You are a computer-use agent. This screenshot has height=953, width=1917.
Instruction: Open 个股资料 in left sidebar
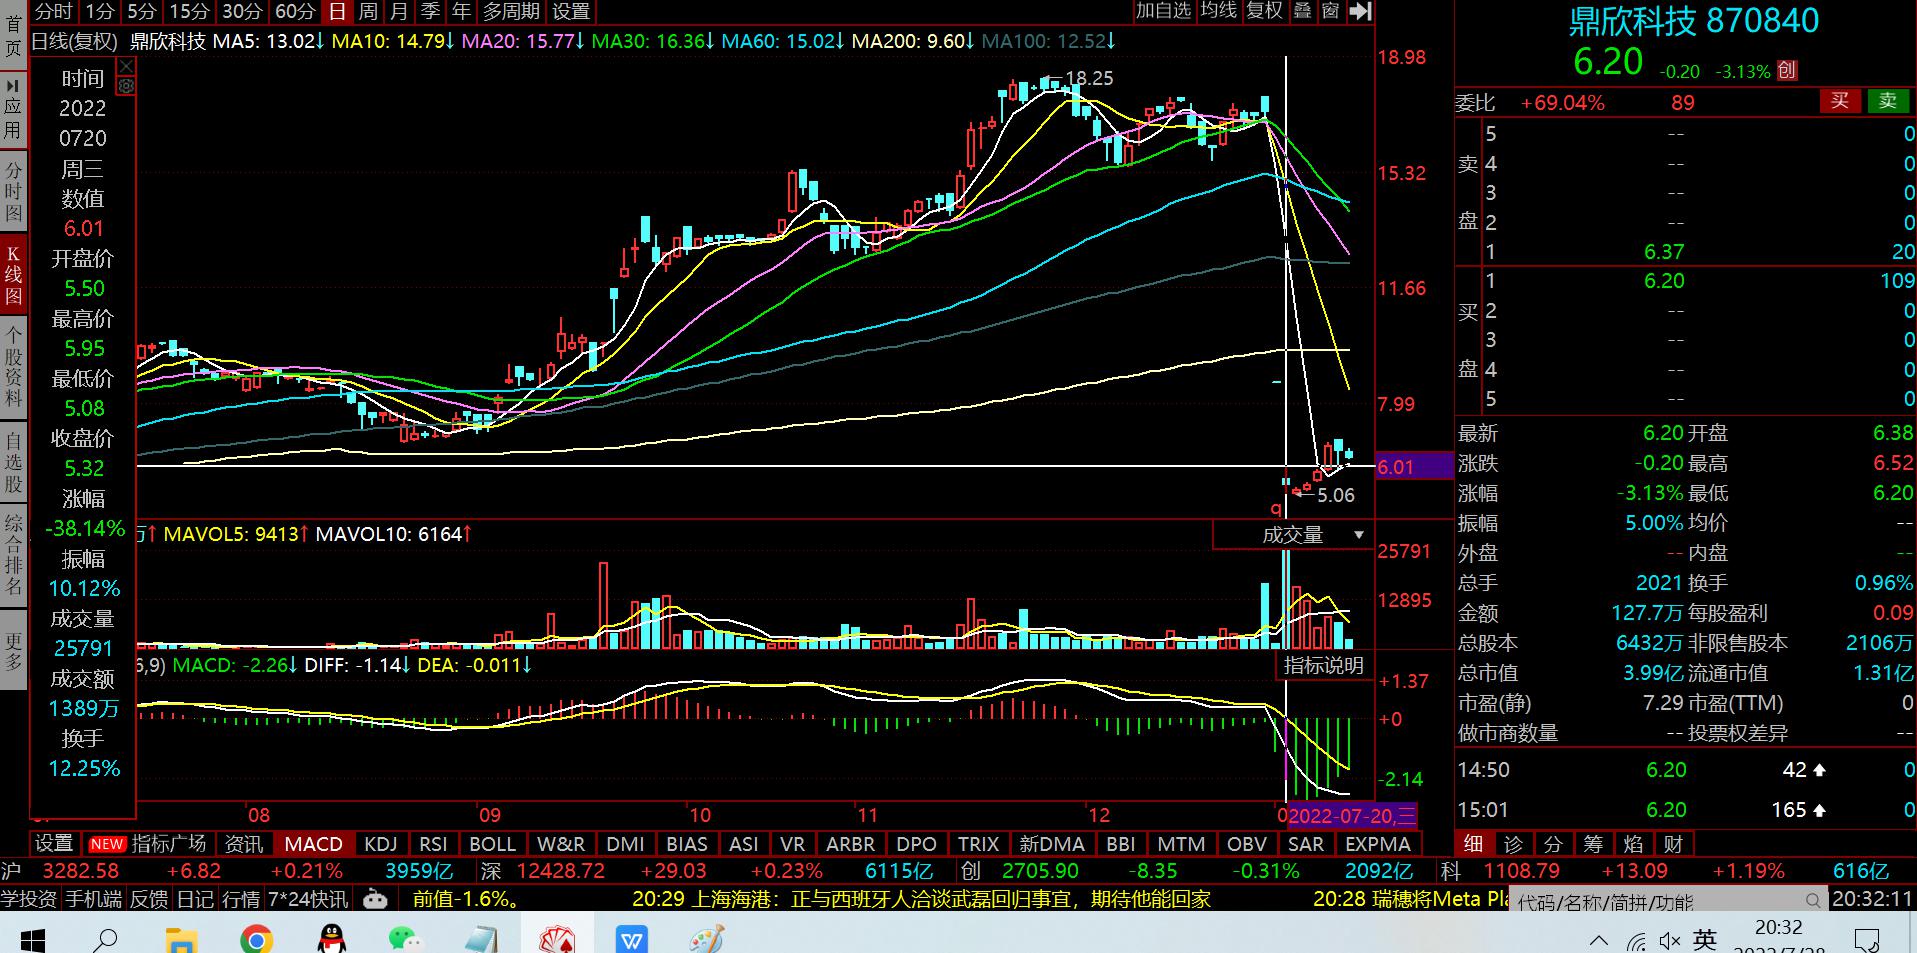[x=13, y=365]
